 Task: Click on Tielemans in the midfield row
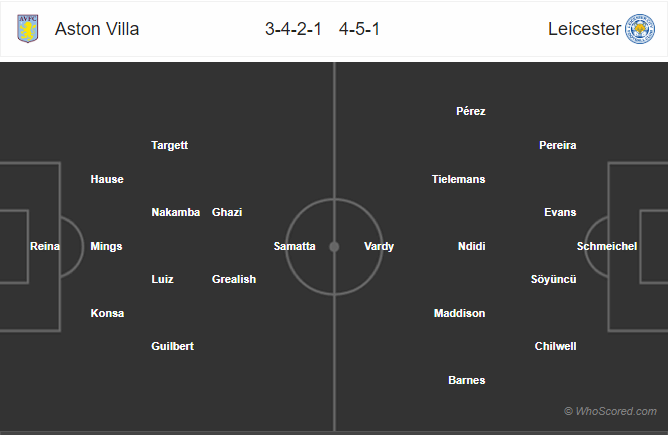coord(458,179)
